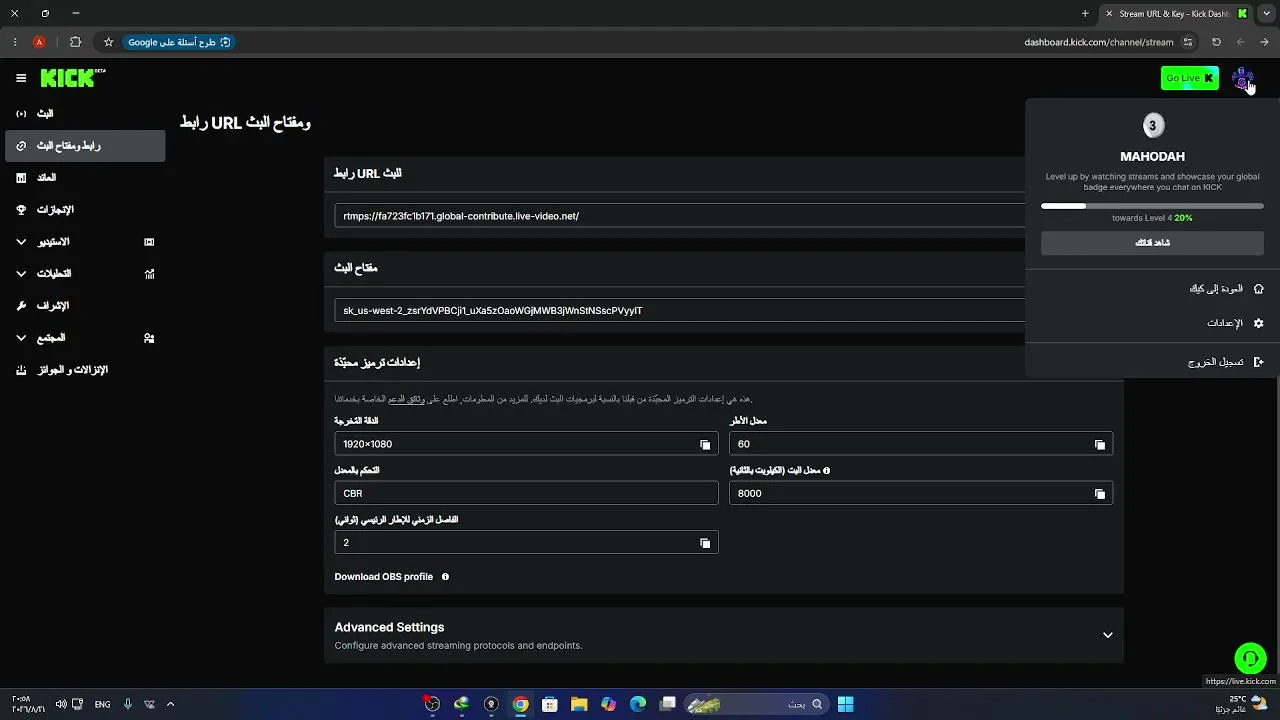This screenshot has height=720, width=1280.
Task: Open File Explorer from the taskbar
Action: (x=579, y=704)
